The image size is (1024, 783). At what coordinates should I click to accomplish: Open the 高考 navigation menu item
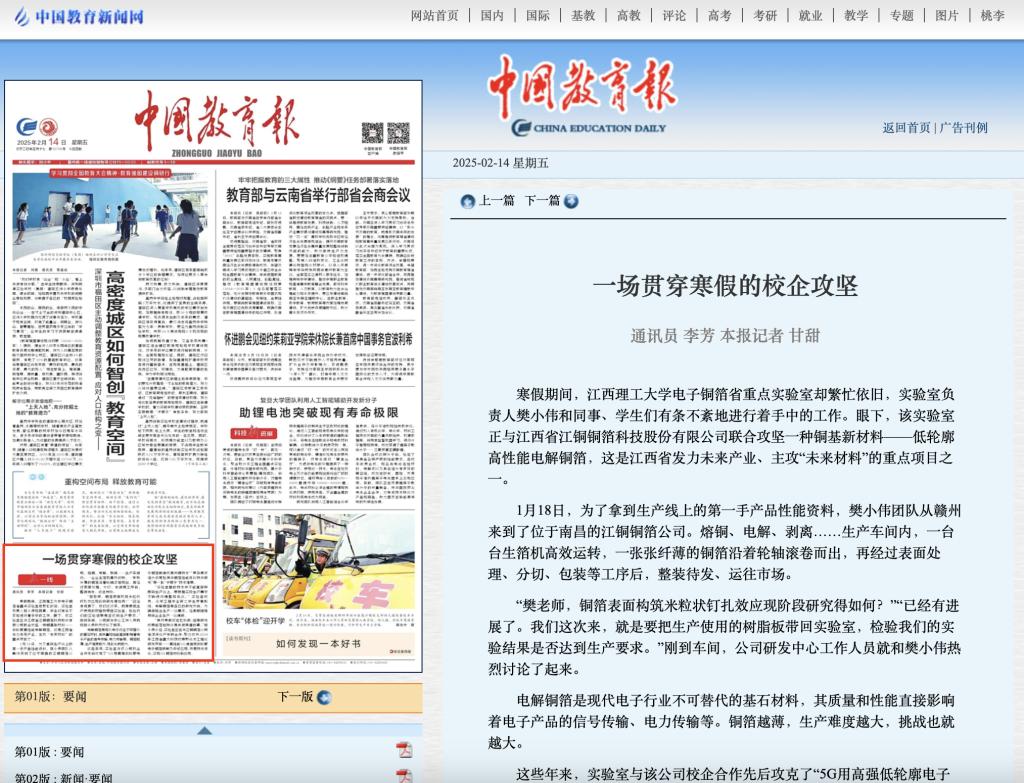(719, 16)
